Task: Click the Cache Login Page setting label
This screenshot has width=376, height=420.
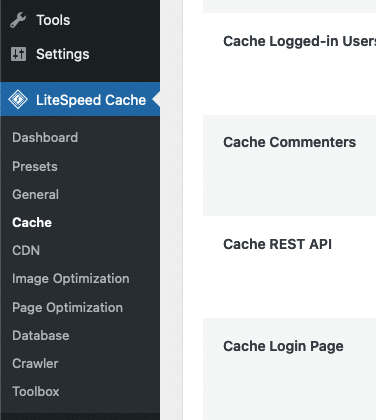Action: coord(283,346)
